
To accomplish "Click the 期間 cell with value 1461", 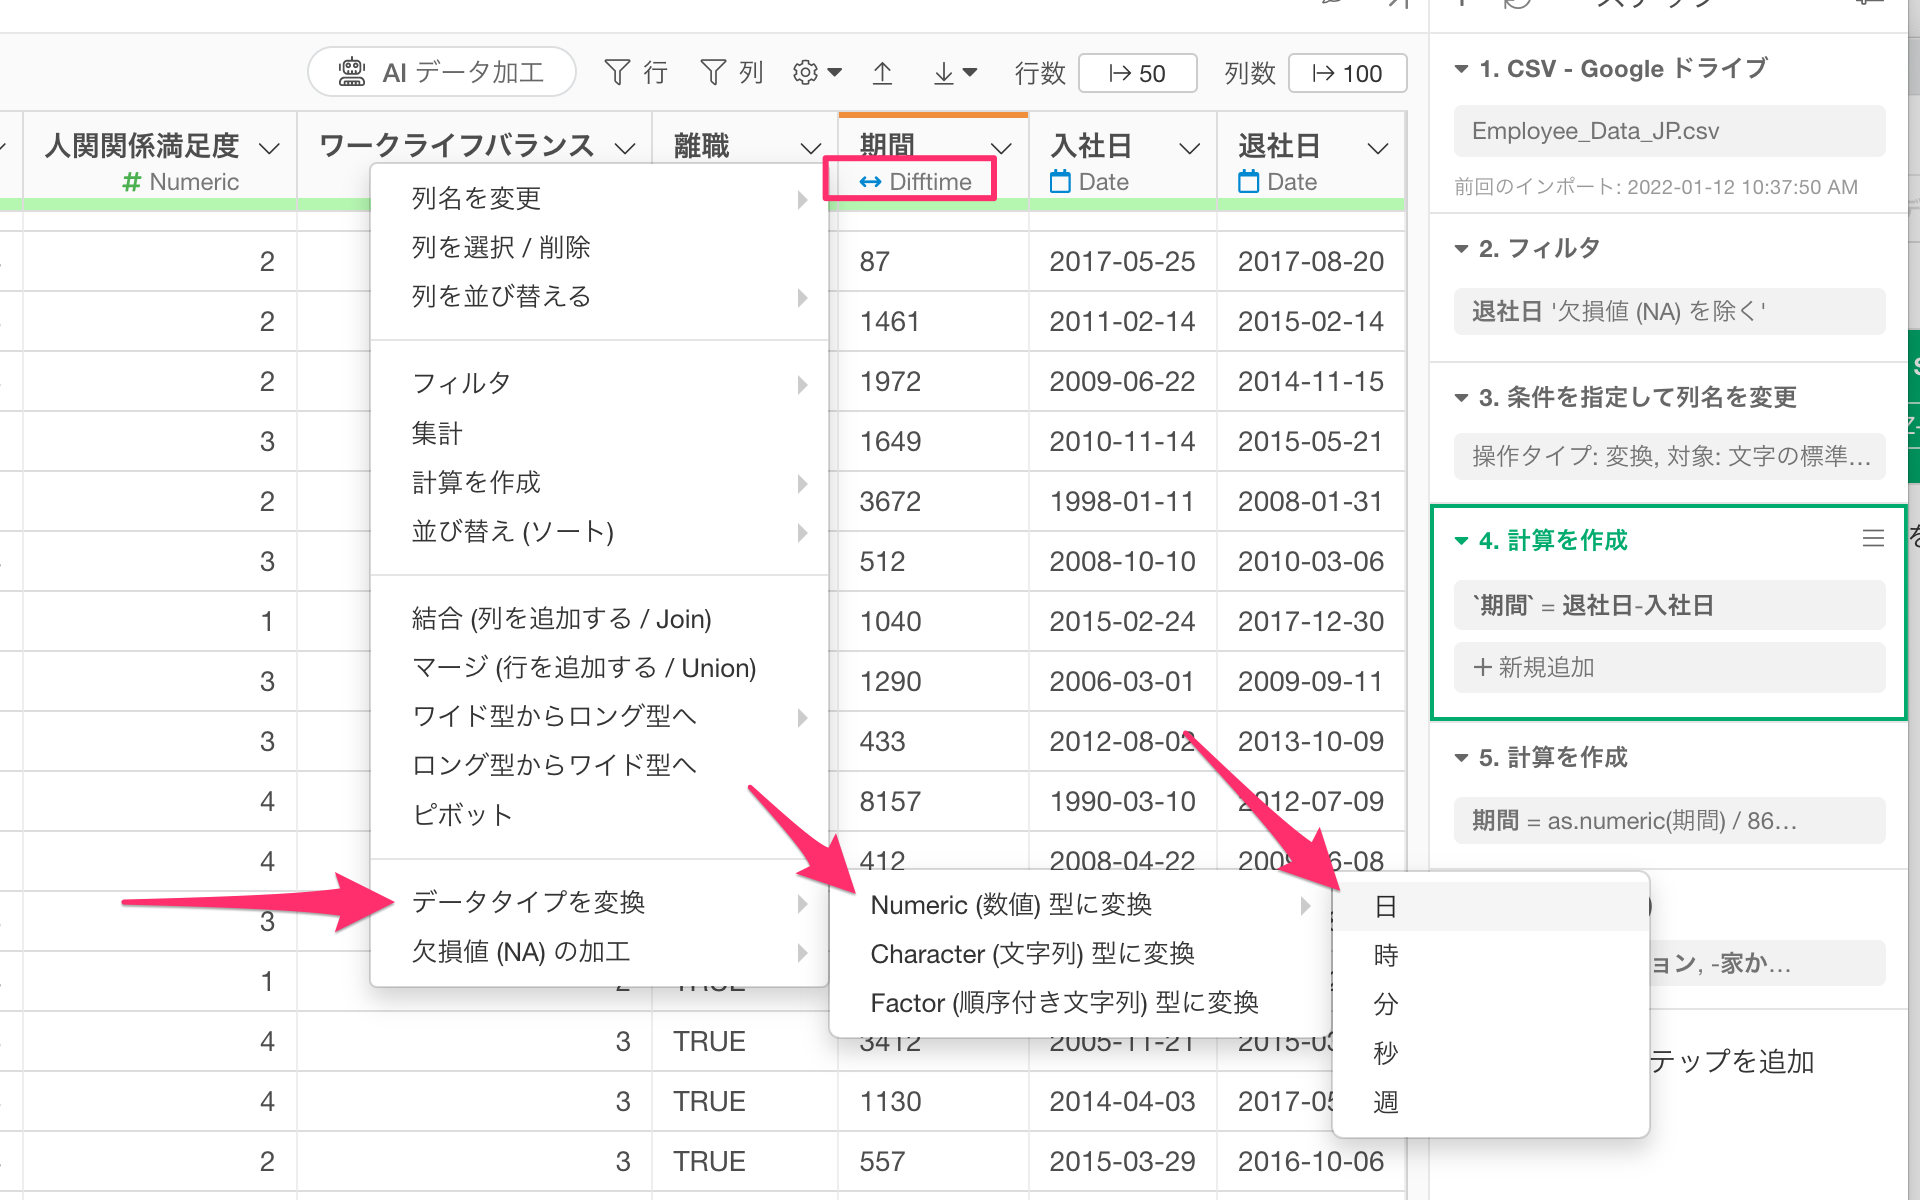I will (x=933, y=321).
